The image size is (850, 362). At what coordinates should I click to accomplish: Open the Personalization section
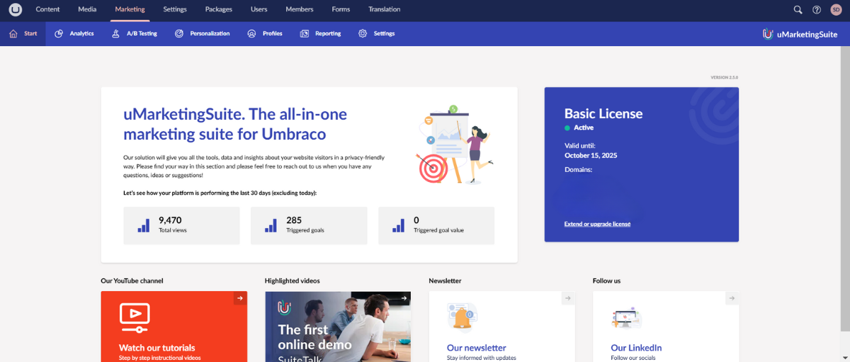(x=202, y=34)
